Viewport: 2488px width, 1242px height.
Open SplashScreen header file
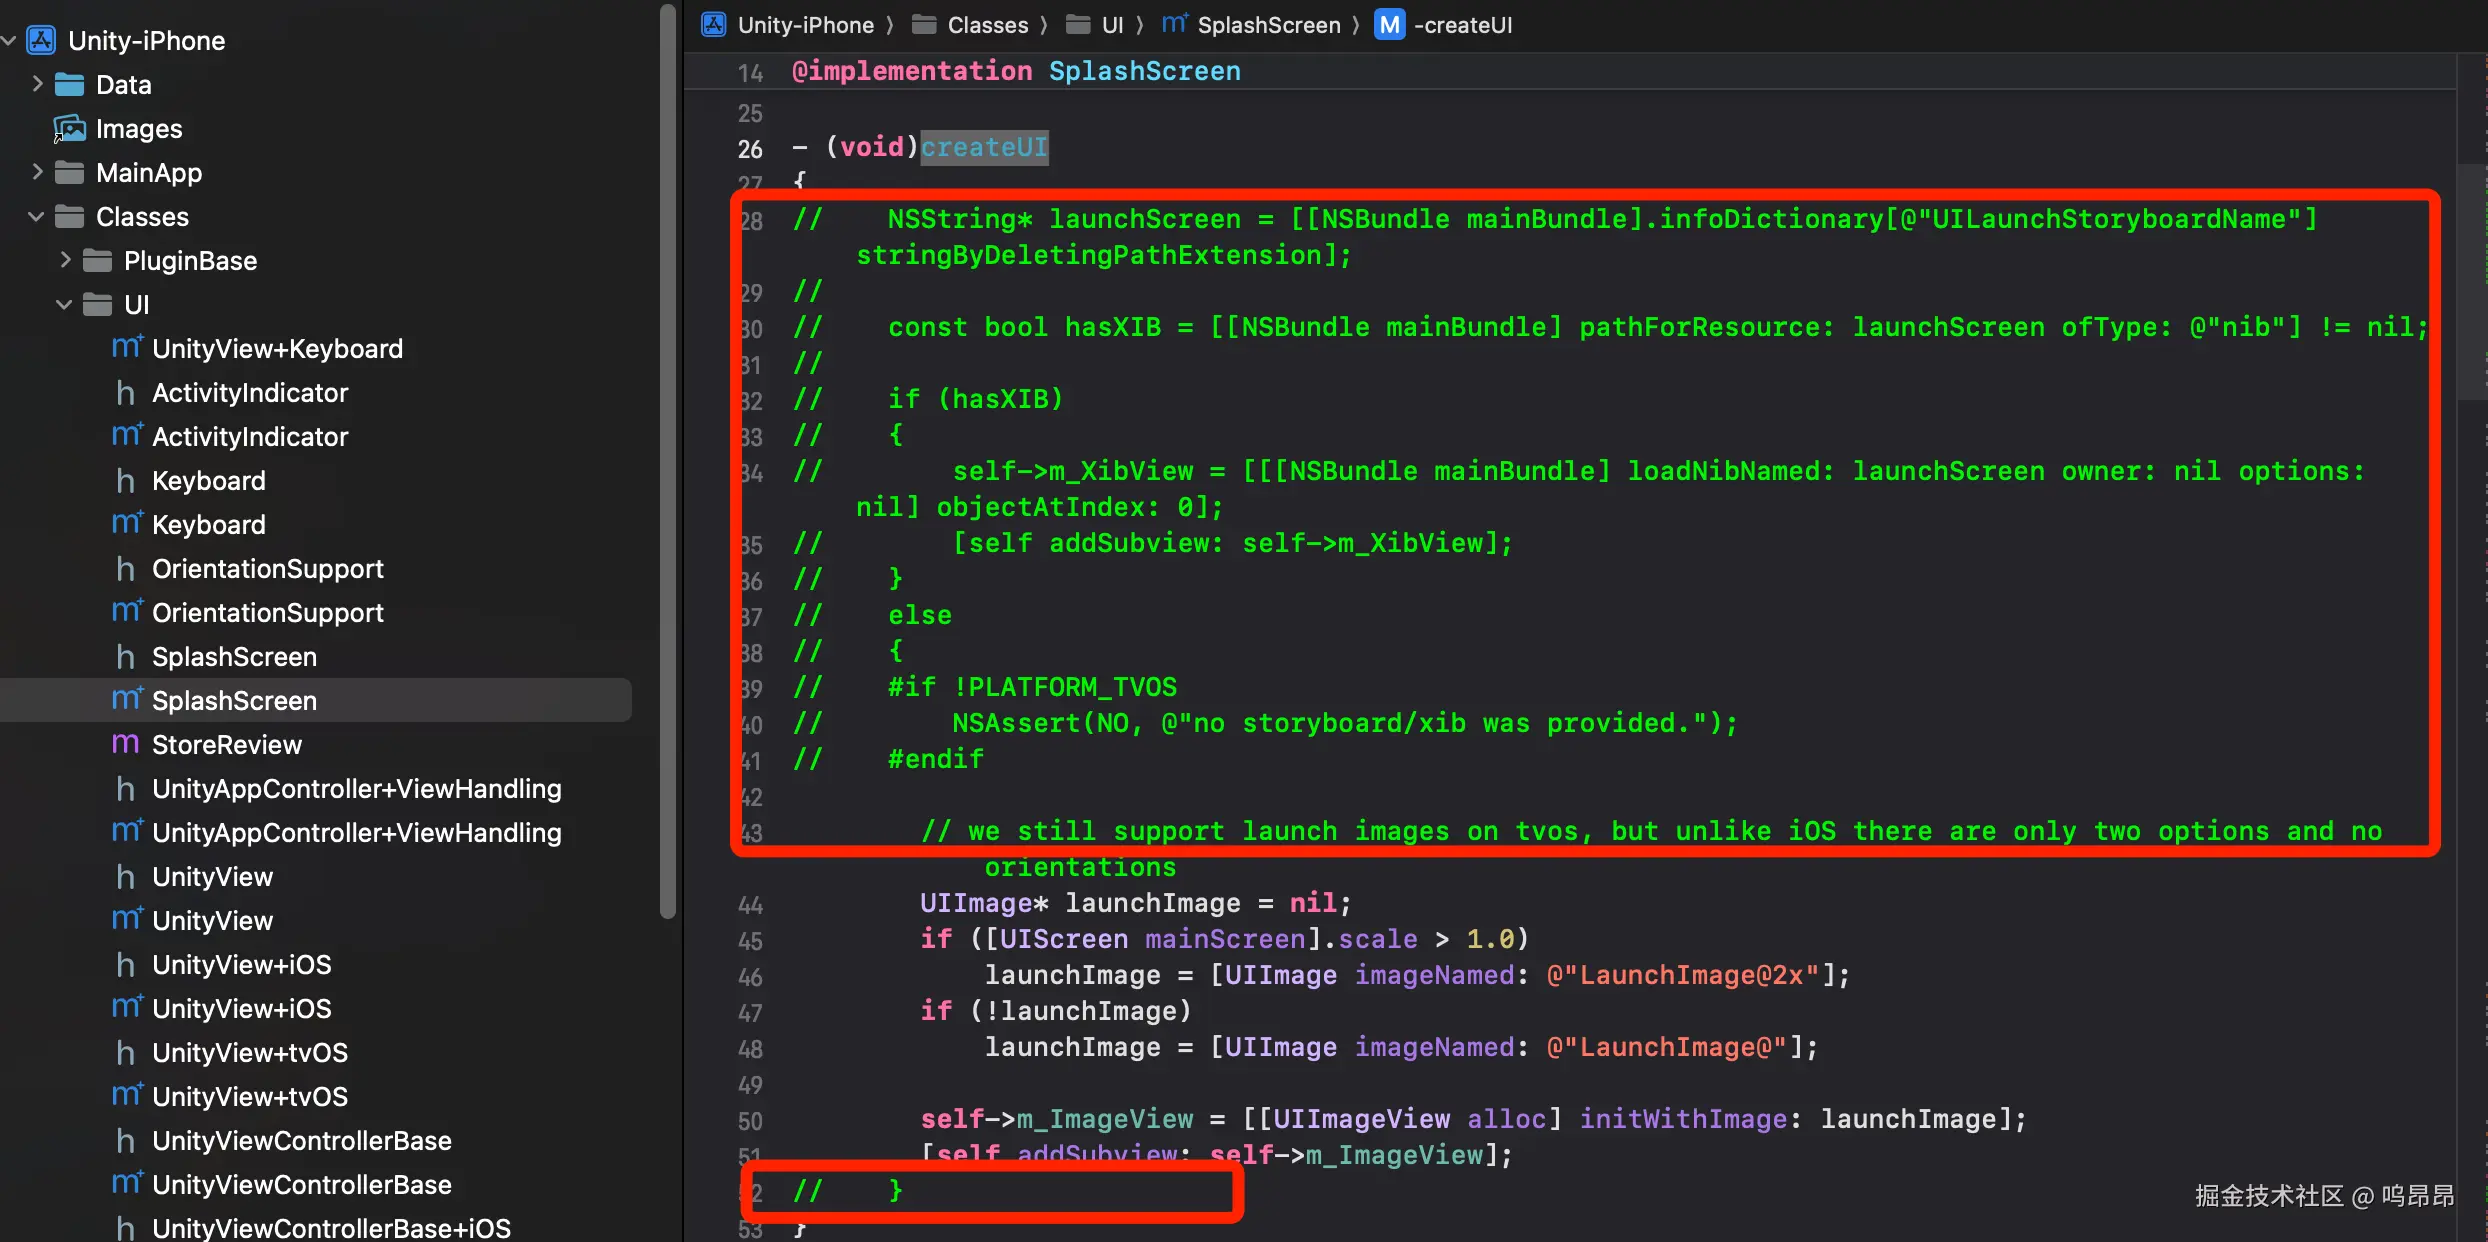tap(234, 657)
